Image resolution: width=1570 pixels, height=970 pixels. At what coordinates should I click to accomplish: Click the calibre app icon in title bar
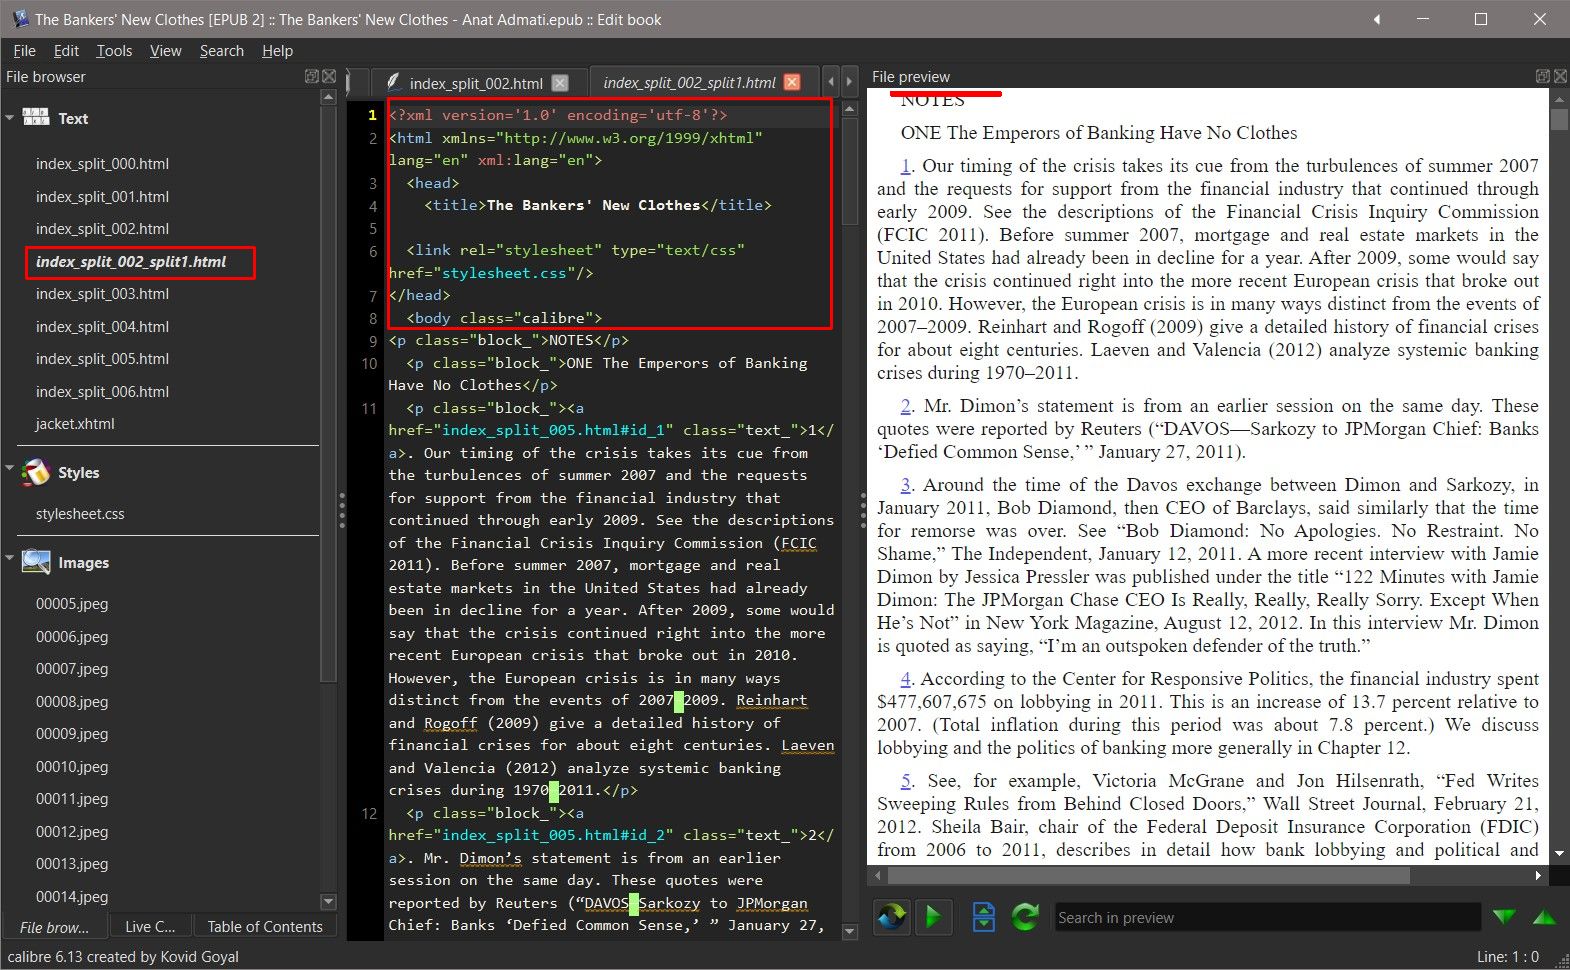(x=19, y=19)
